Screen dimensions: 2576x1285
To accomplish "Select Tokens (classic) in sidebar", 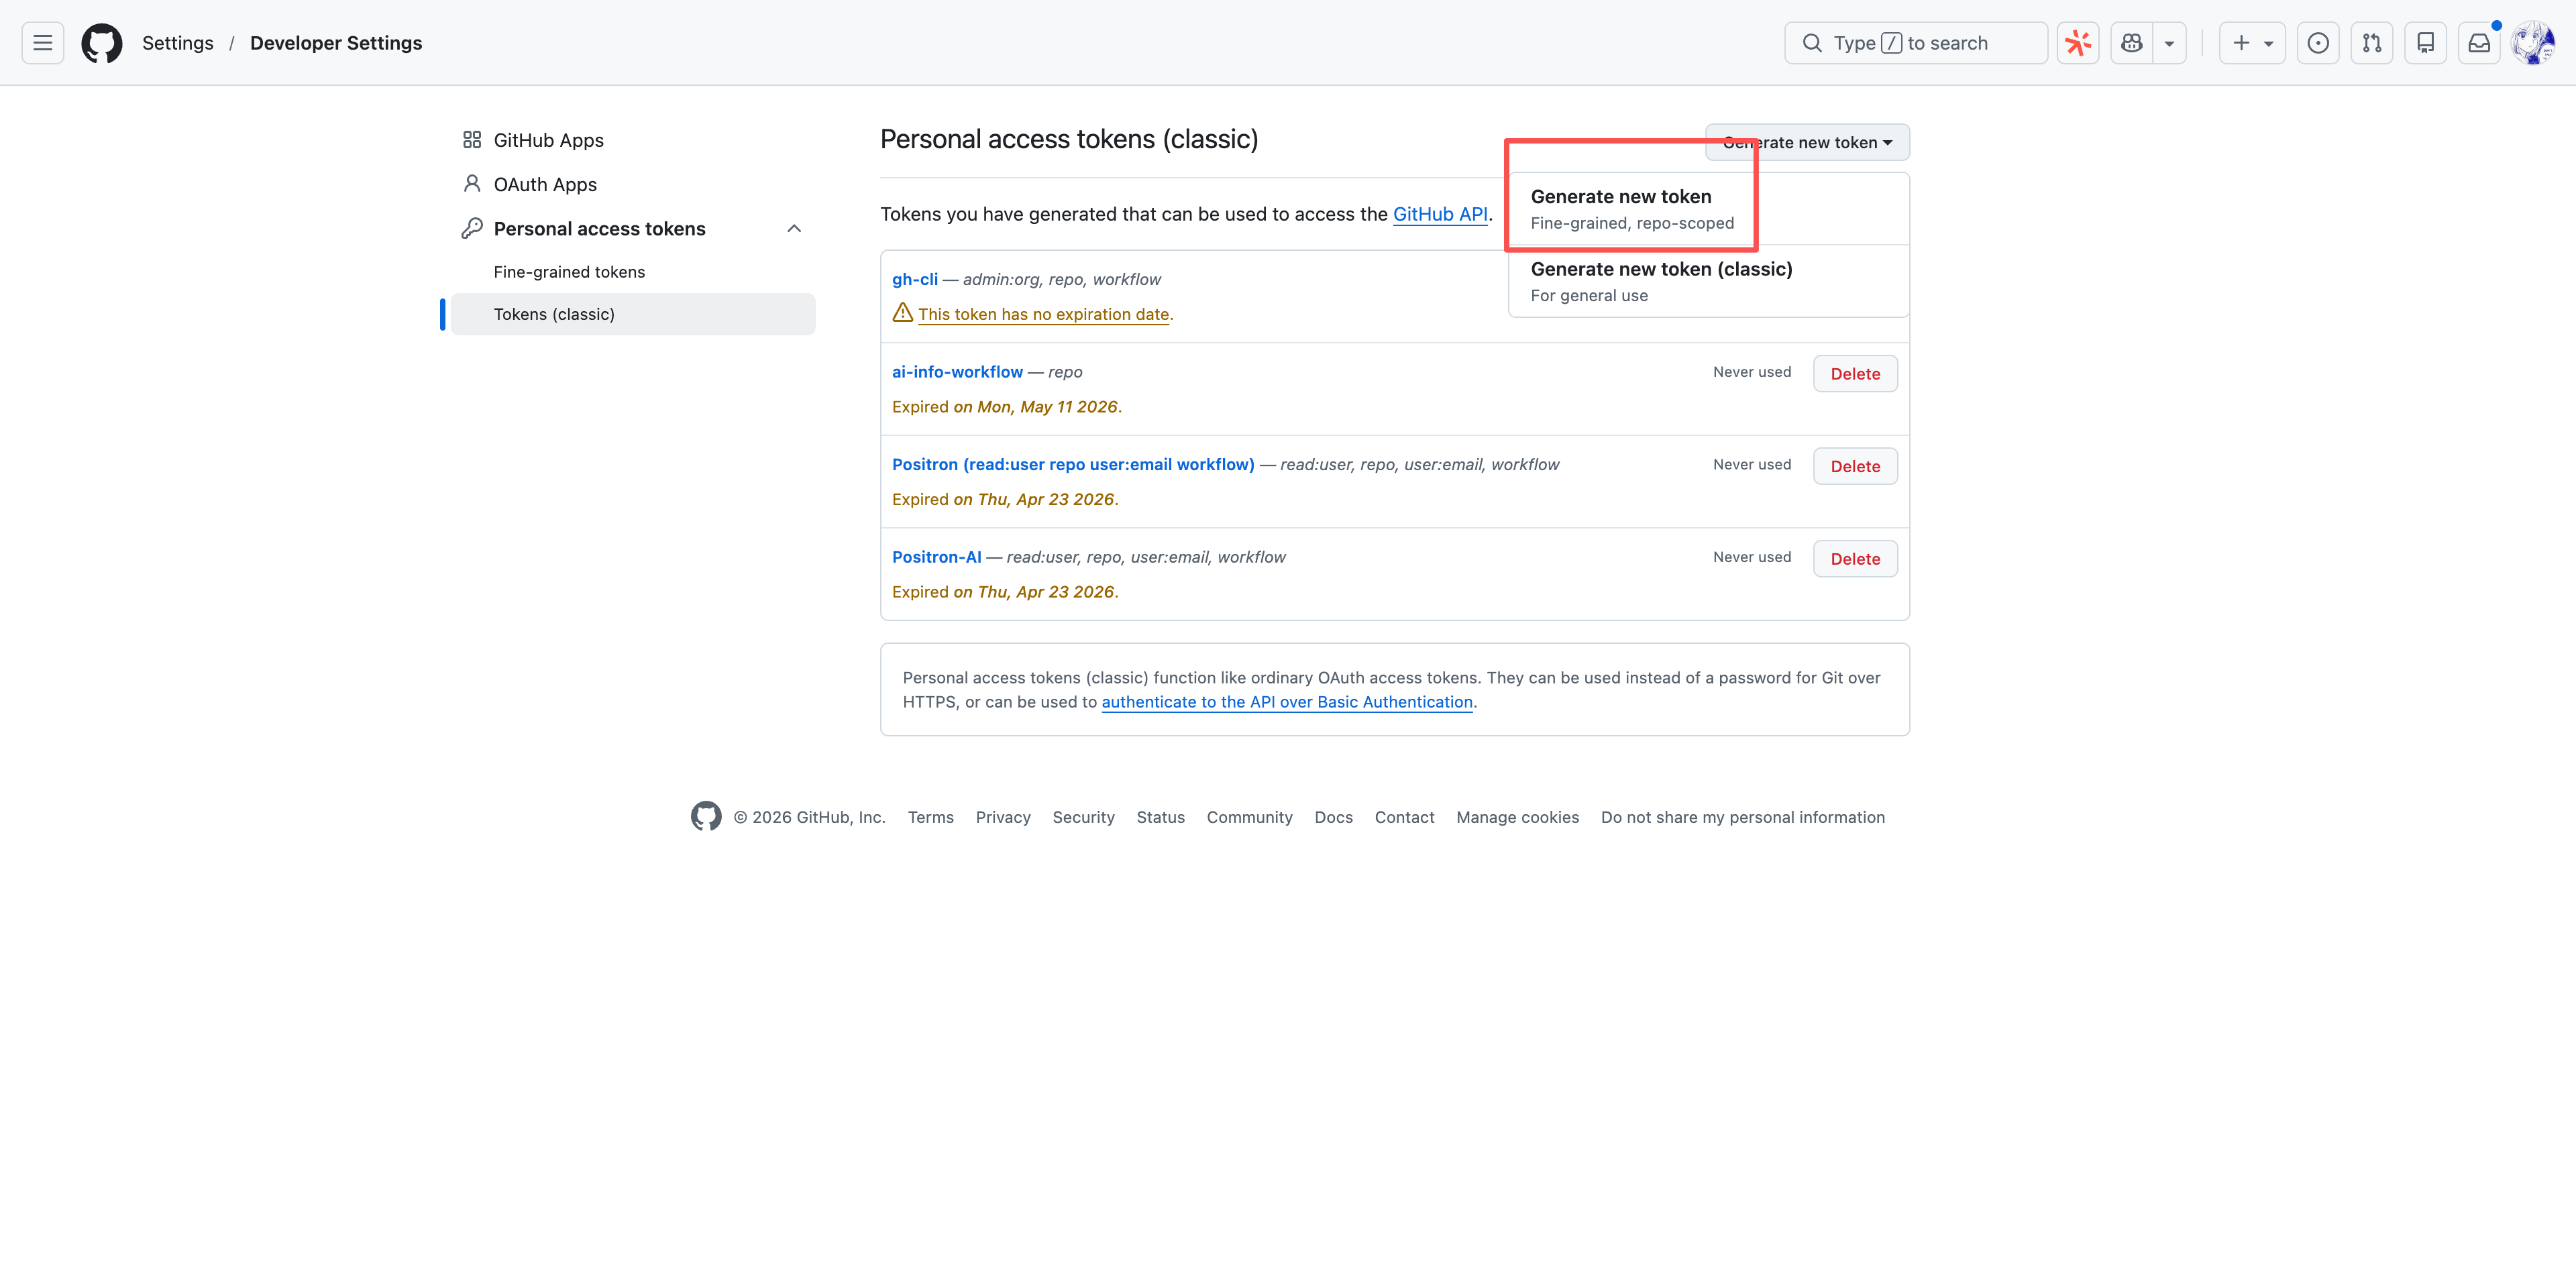I will (x=633, y=314).
